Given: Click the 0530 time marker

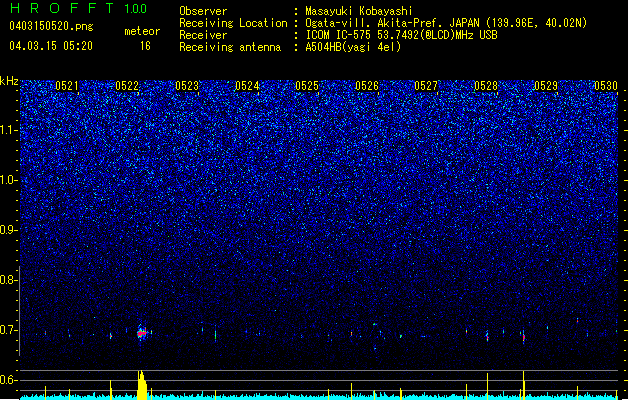Looking at the screenshot, I should click(x=606, y=86).
